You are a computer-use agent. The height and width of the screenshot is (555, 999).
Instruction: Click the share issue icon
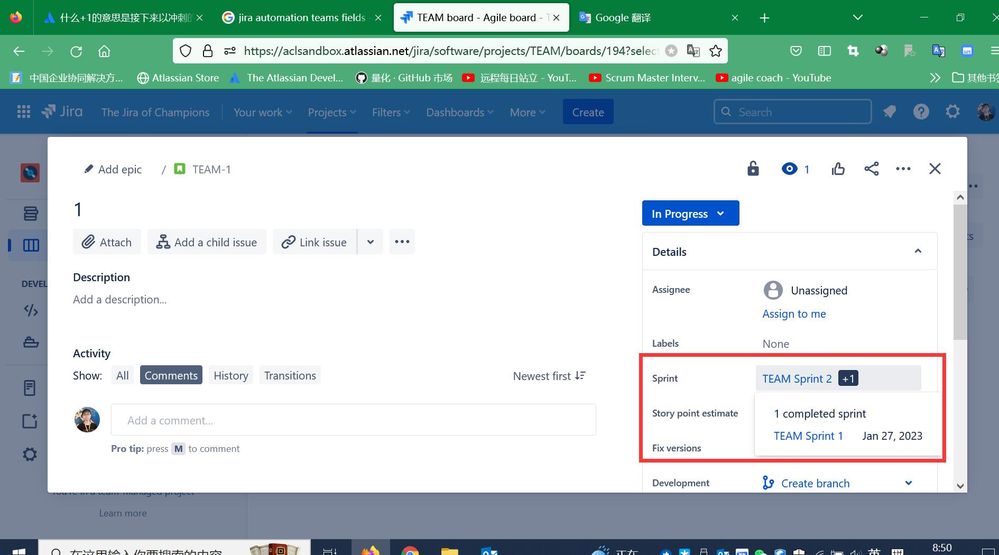(x=871, y=169)
